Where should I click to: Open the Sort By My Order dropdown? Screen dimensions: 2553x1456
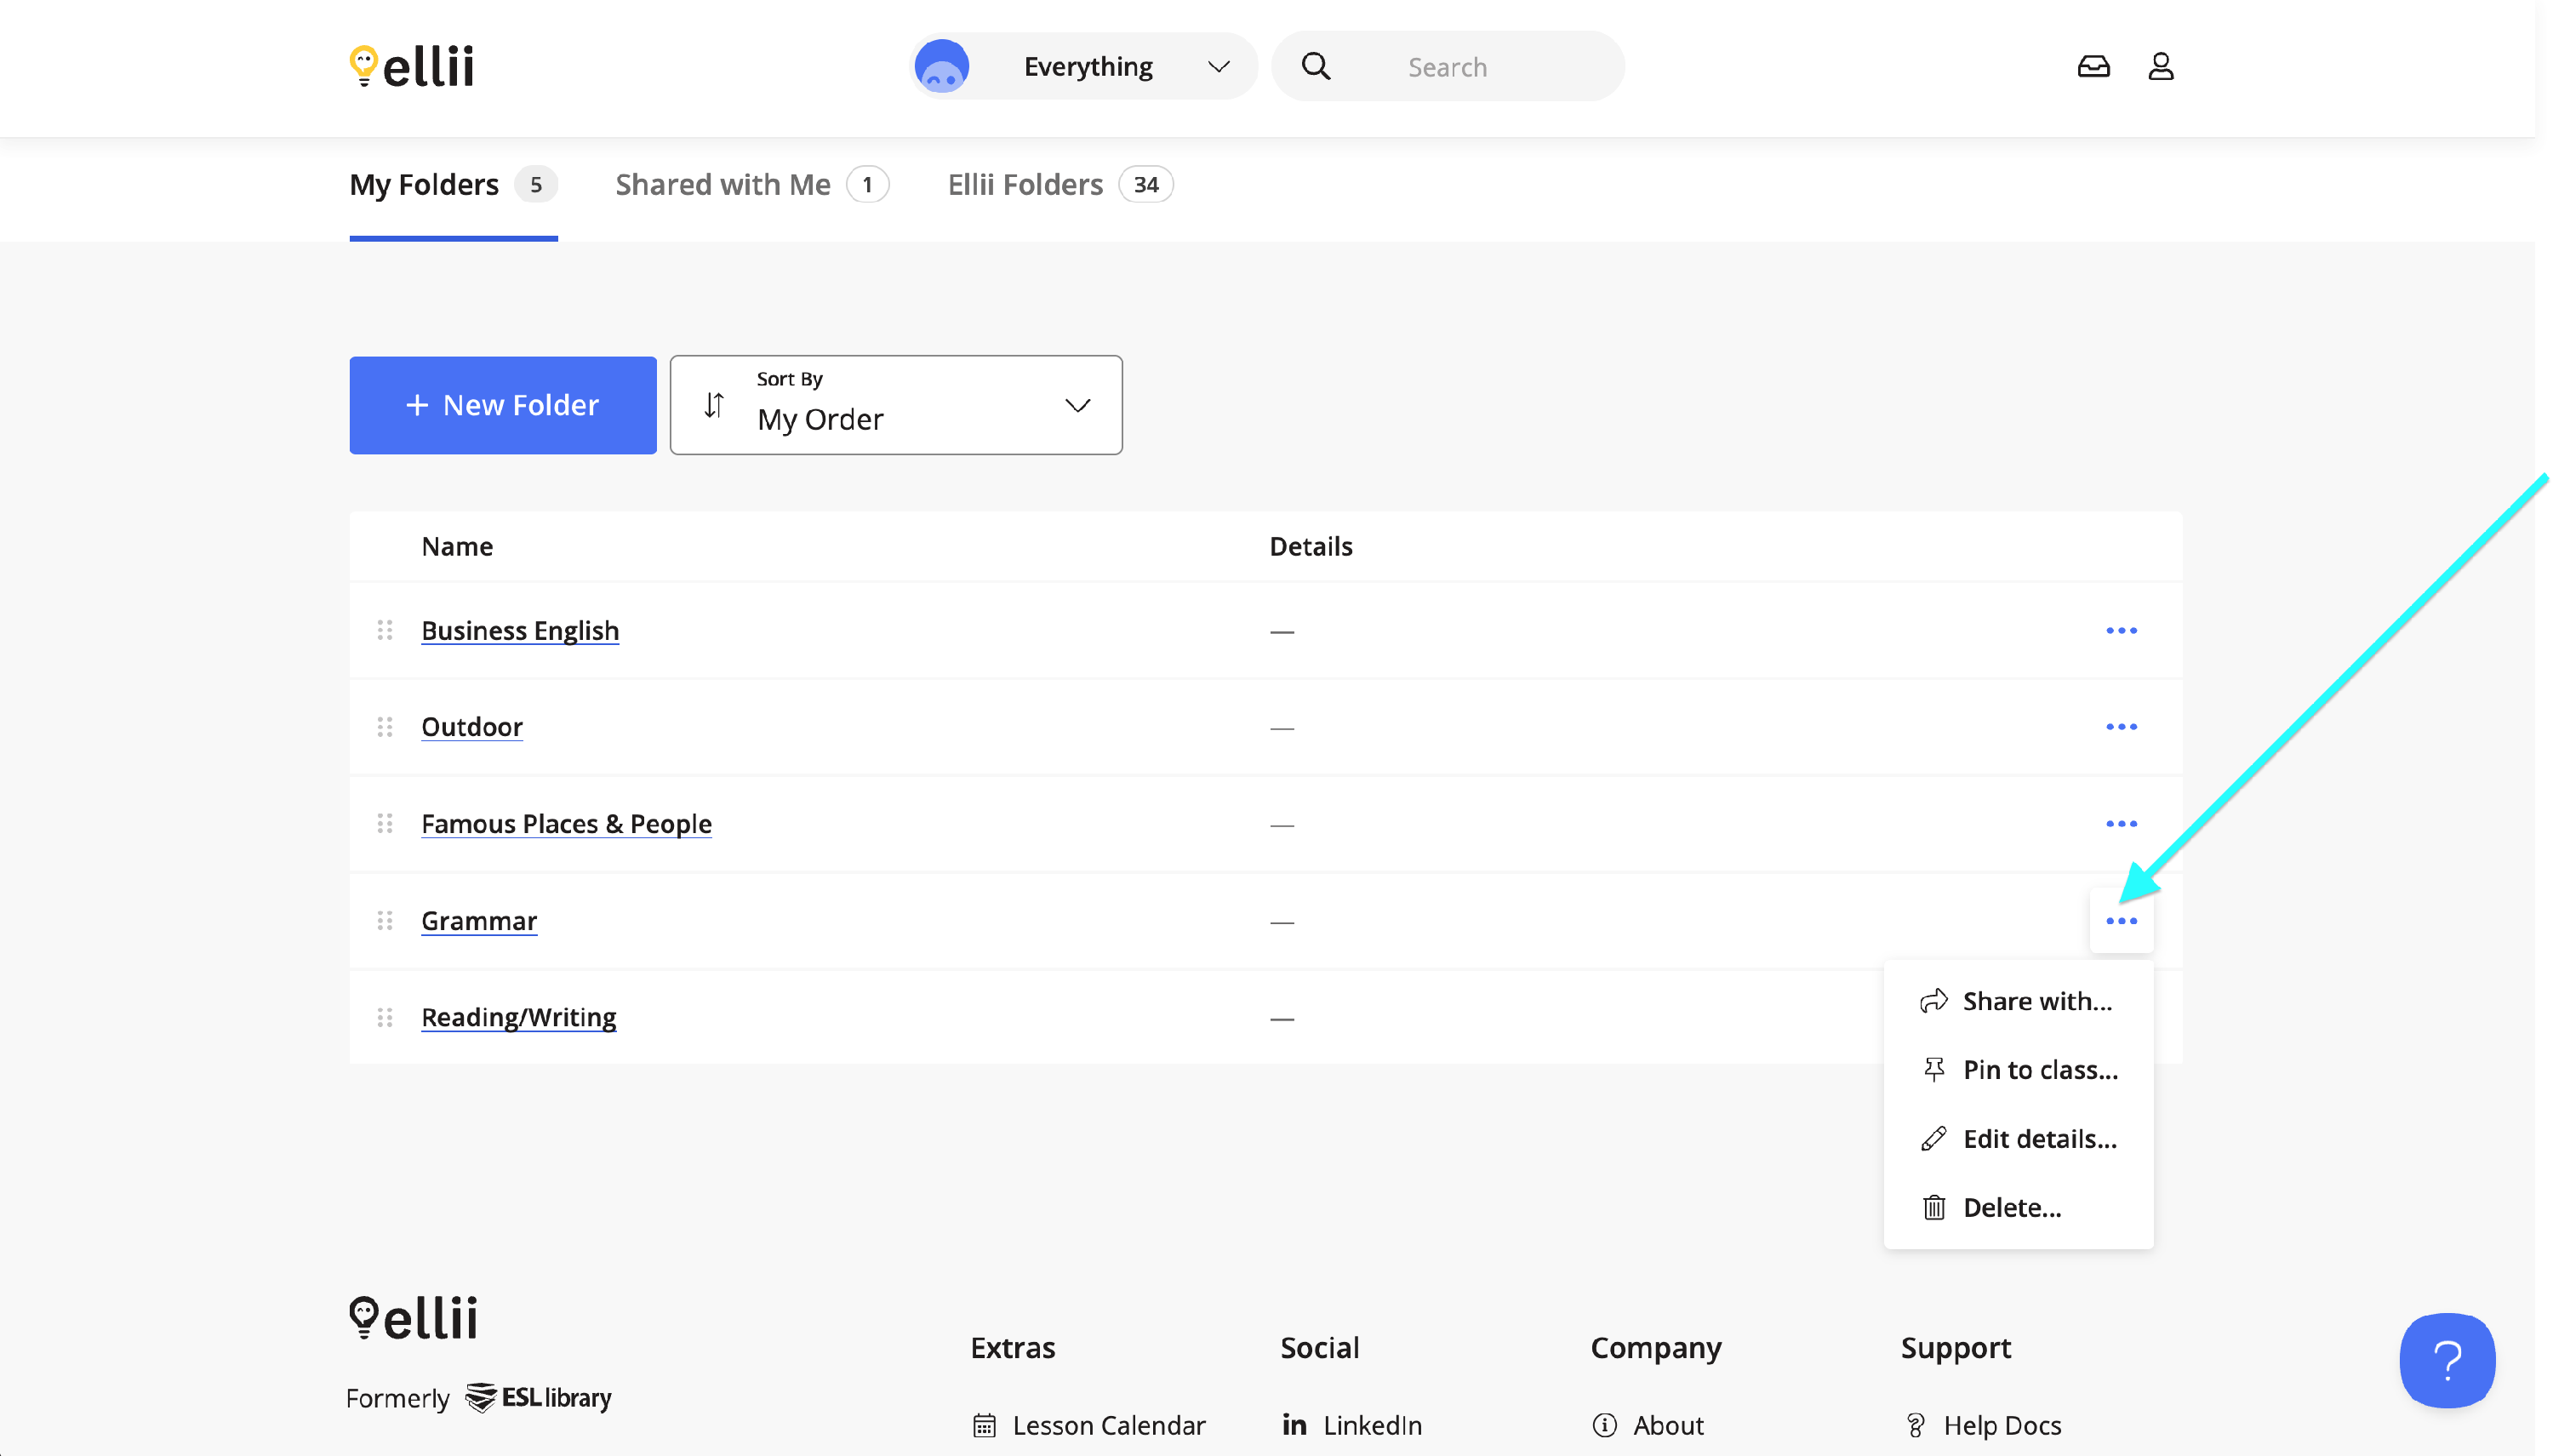[895, 405]
